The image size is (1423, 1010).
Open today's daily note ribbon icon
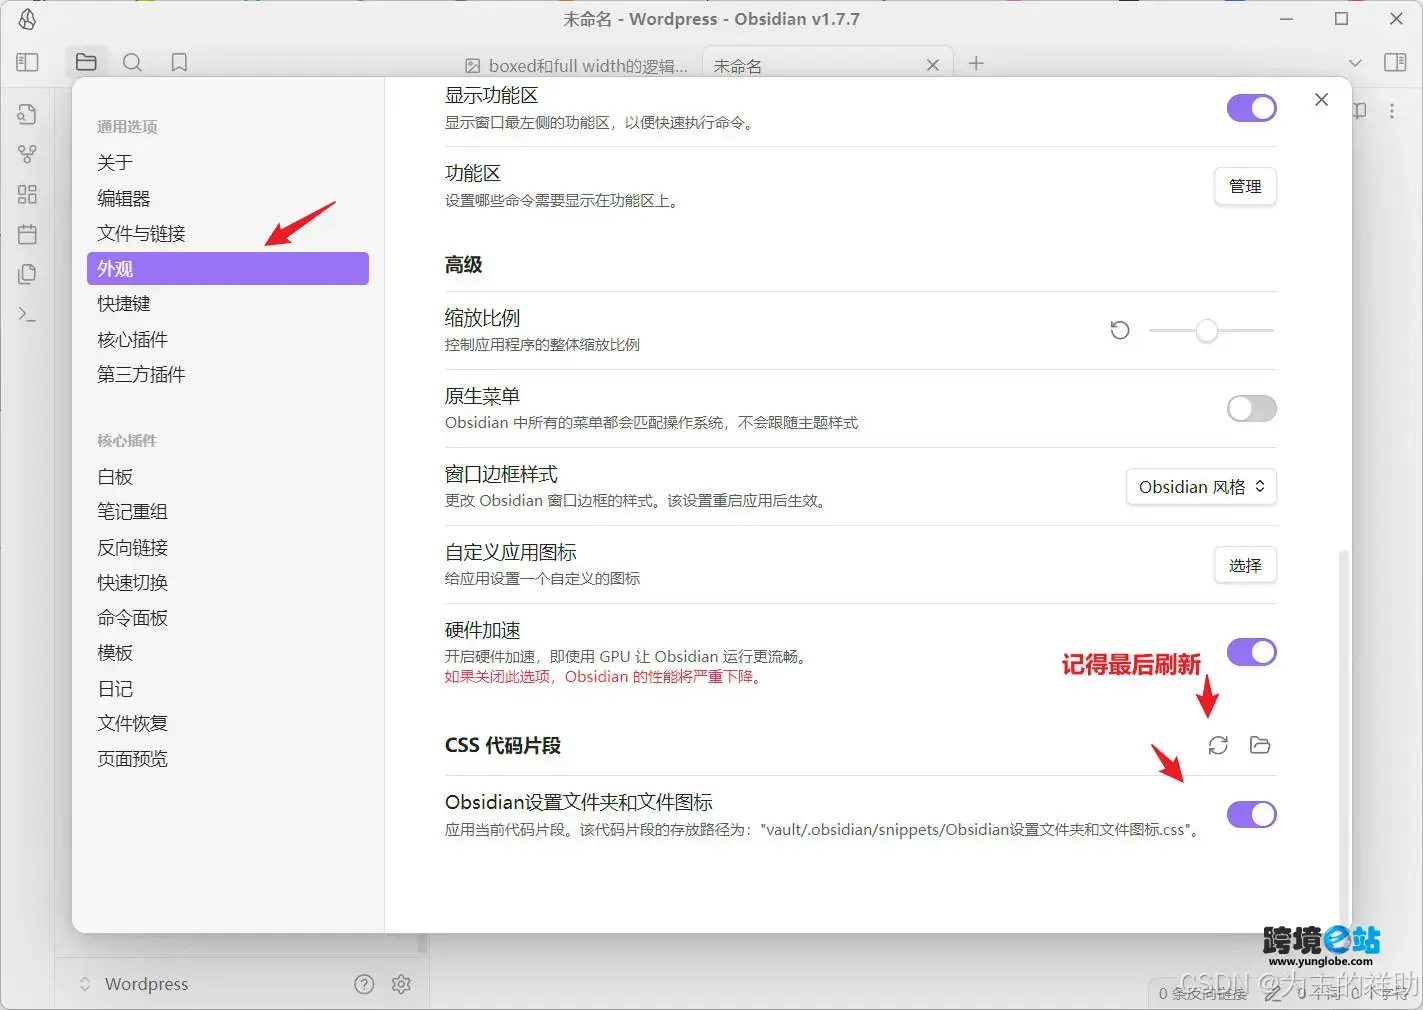coord(27,234)
